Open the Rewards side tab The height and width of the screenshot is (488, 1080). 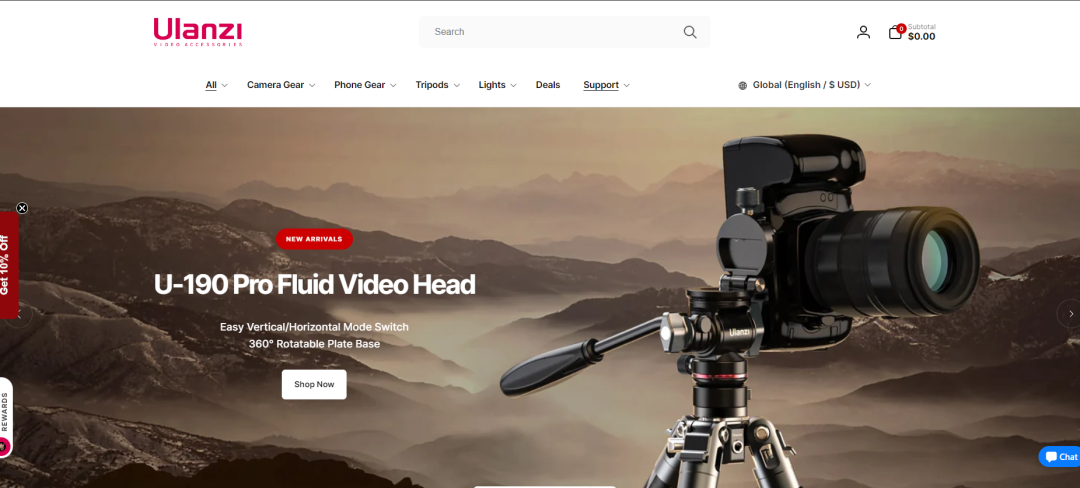[6, 417]
